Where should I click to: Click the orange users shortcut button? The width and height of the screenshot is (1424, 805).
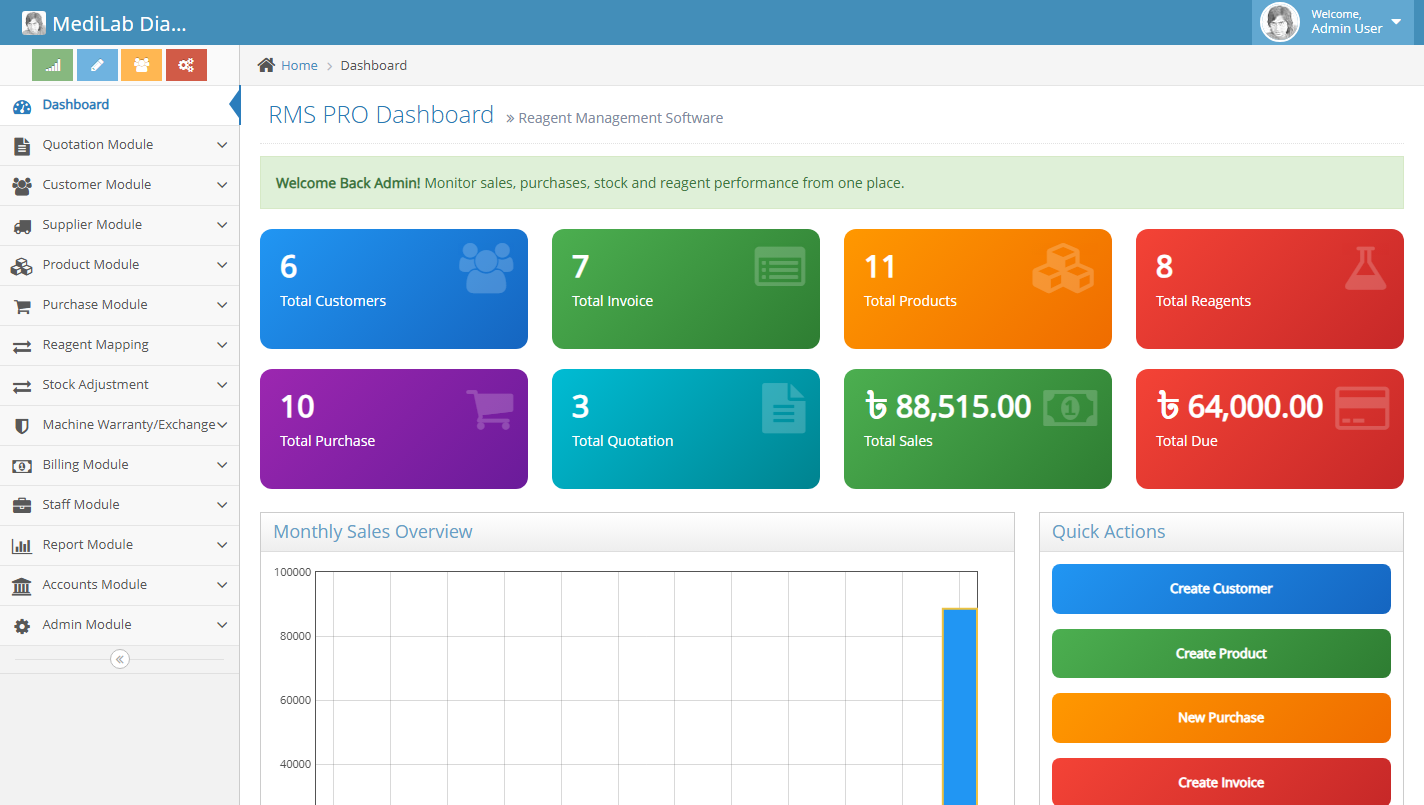141,65
